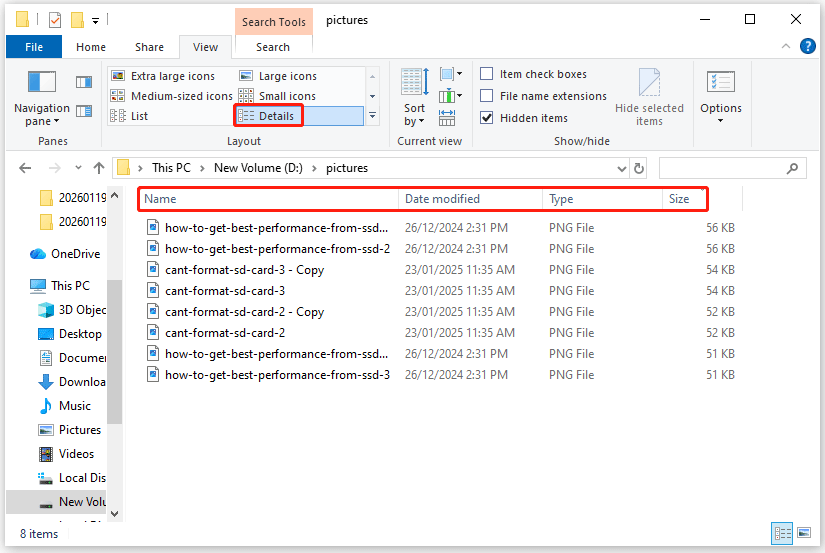825x553 pixels.
Task: Toggle the Preview pane icon
Action: coord(84,82)
